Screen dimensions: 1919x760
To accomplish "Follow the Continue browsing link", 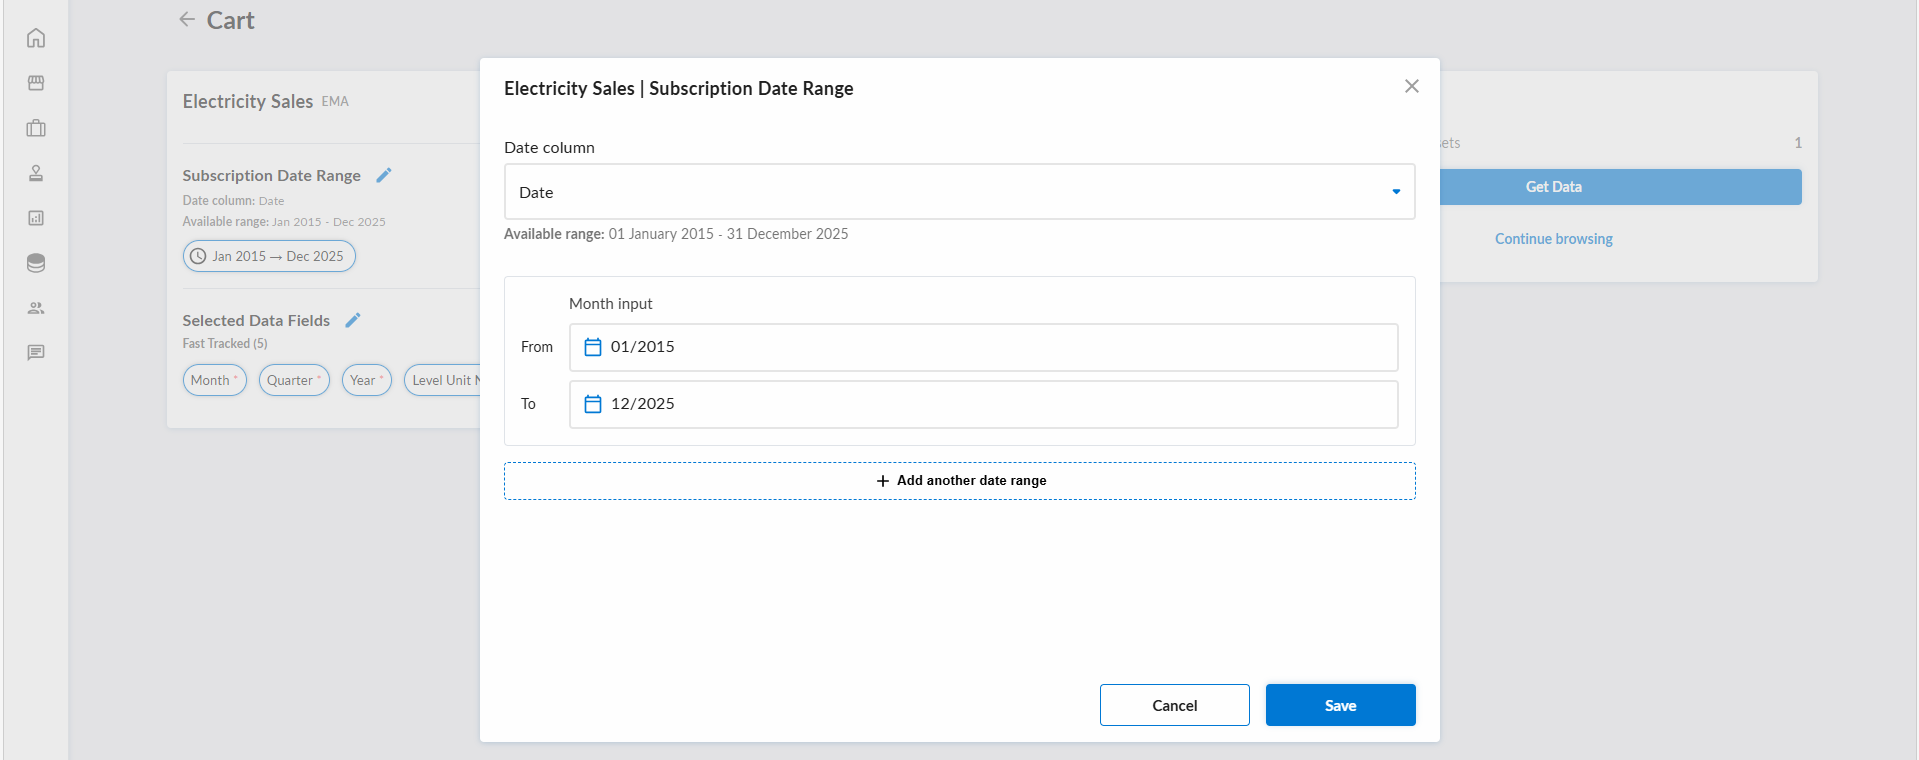I will 1554,239.
